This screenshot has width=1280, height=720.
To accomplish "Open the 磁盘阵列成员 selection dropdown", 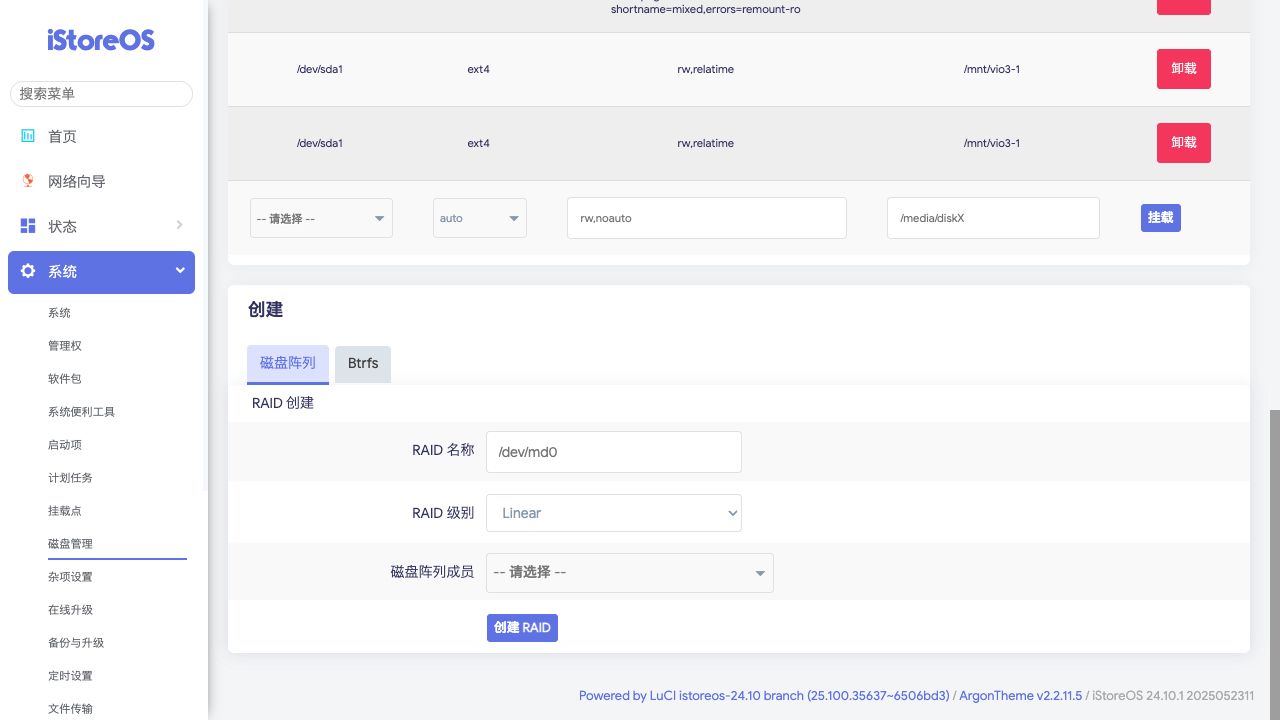I will pos(629,573).
